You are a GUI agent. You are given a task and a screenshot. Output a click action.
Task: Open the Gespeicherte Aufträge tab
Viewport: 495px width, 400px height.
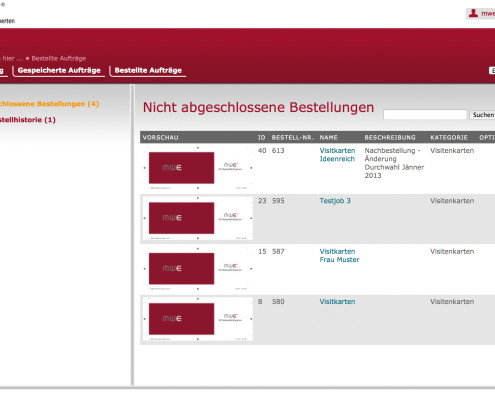[x=59, y=70]
